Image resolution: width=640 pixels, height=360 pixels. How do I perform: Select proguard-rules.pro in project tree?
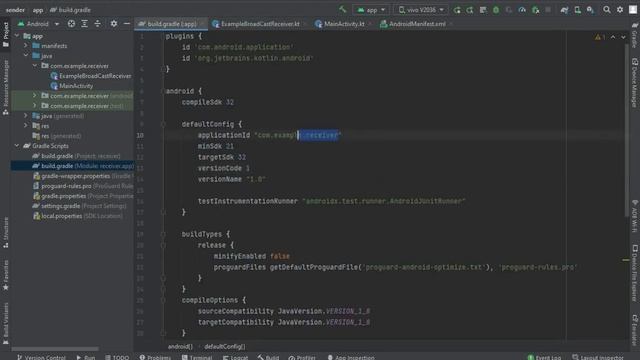pos(82,186)
